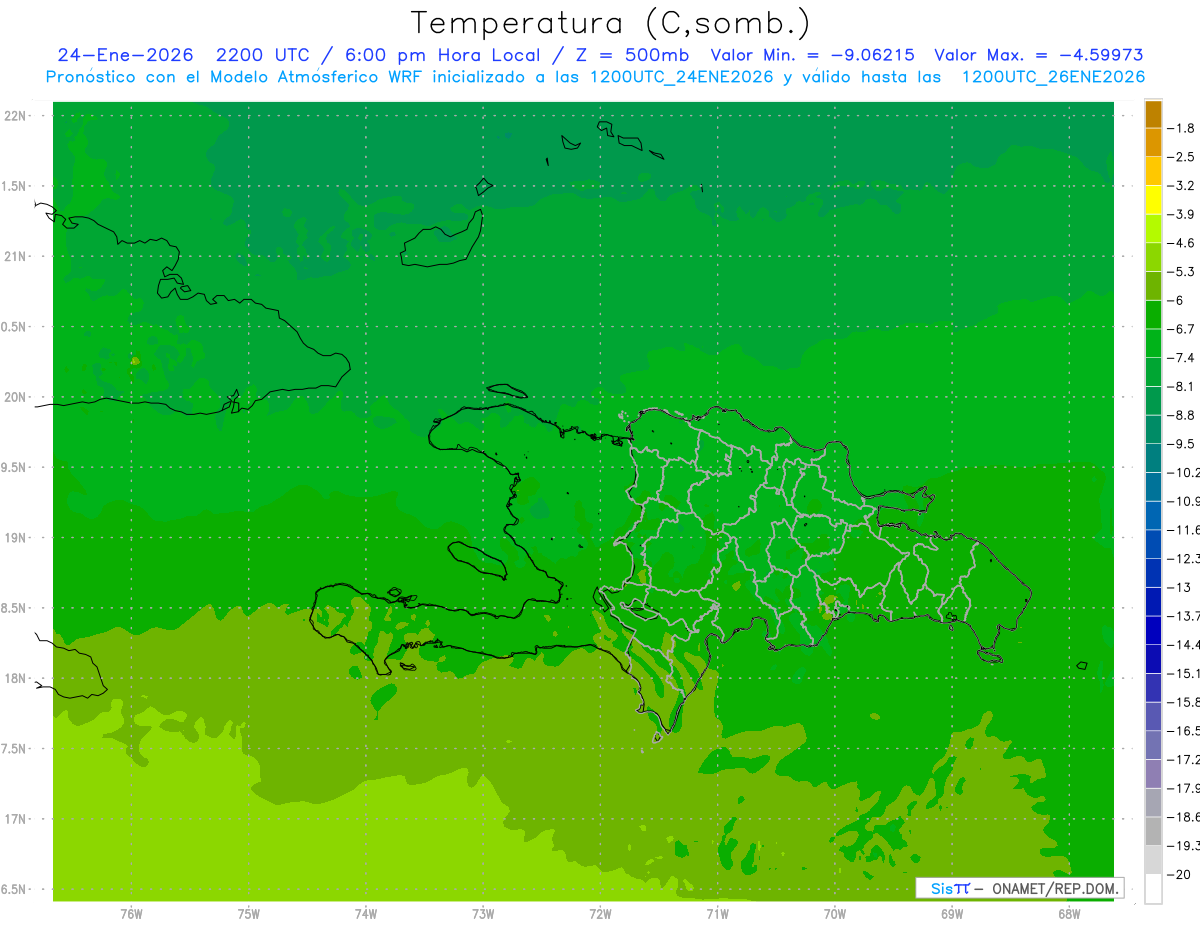Select colorbar swatch between -12.3 and -13

(x=1153, y=573)
